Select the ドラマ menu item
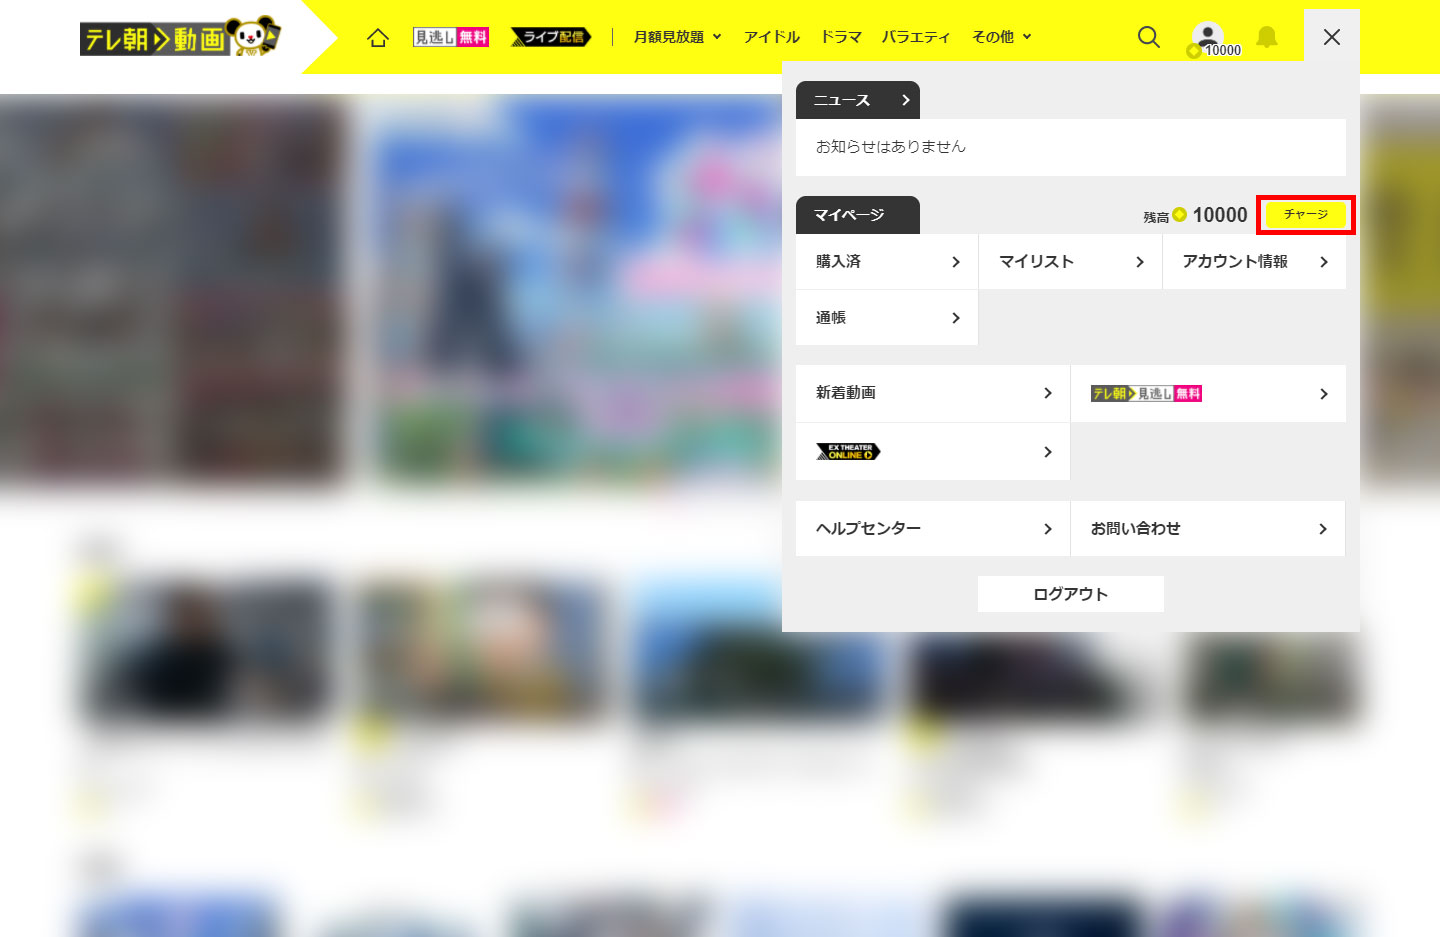 (x=840, y=37)
